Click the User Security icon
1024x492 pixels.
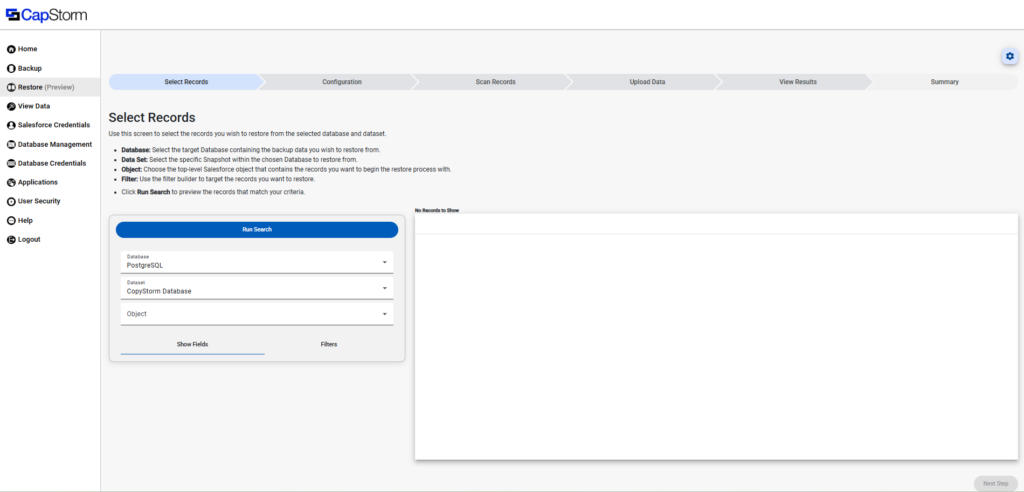point(11,201)
